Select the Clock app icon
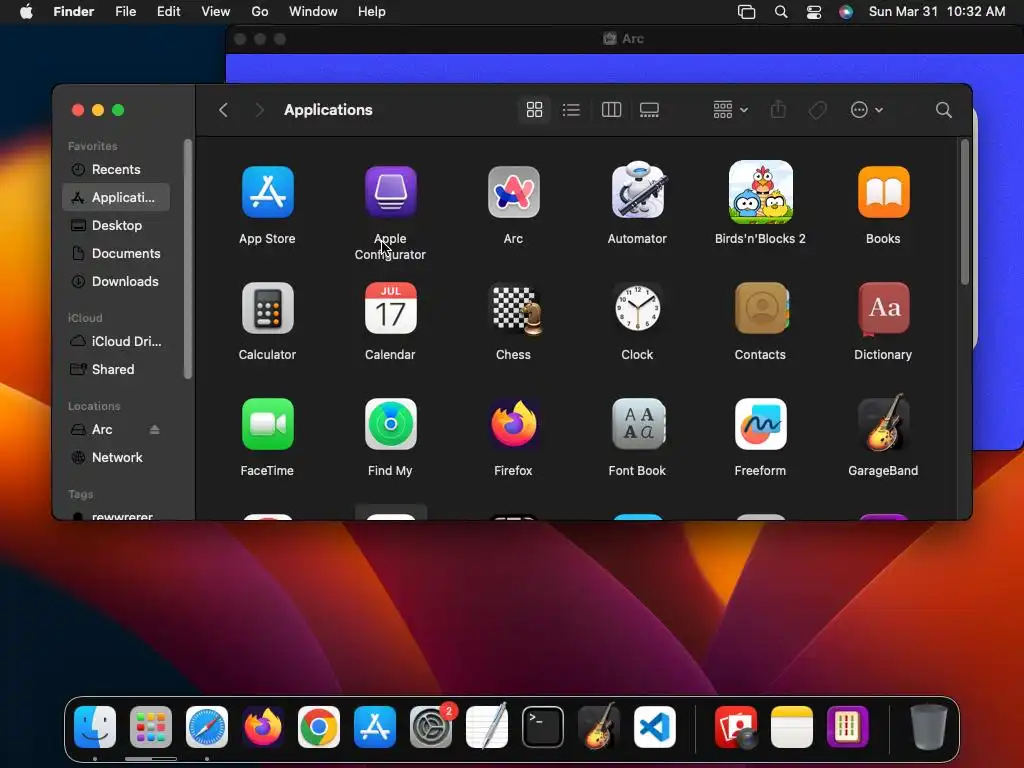Viewport: 1024px width, 768px height. click(x=637, y=308)
